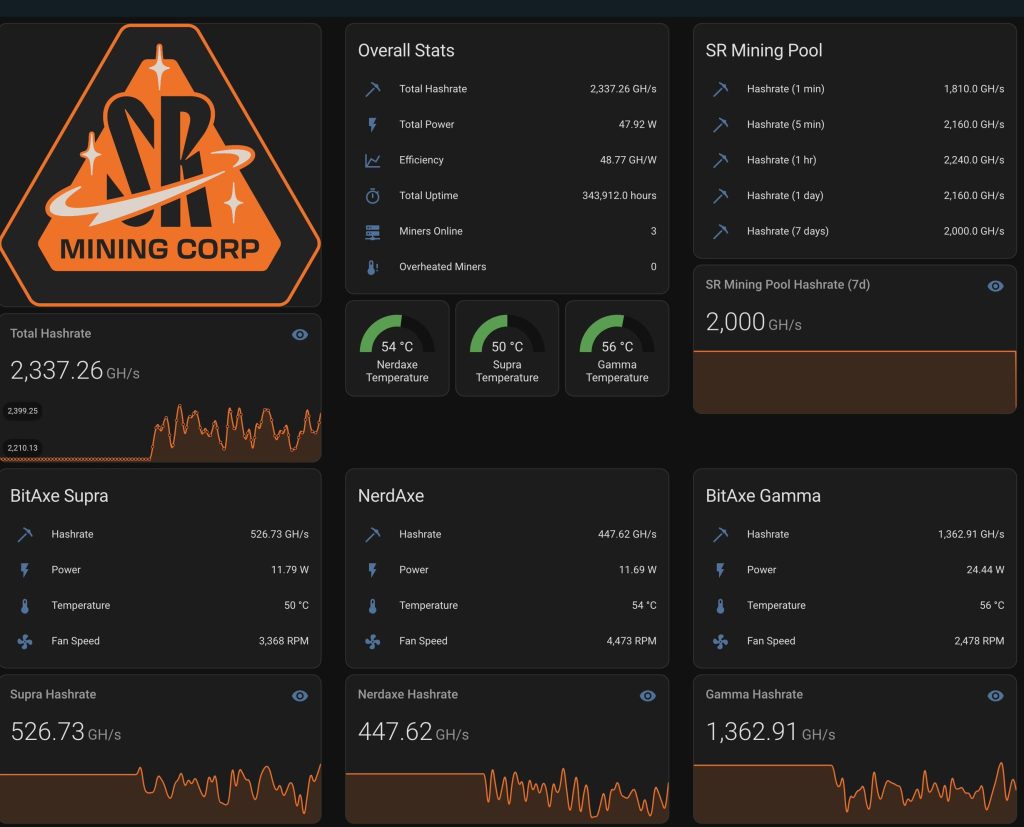Click the BitAxe Supra fan speed icon
The image size is (1024, 827).
point(24,641)
